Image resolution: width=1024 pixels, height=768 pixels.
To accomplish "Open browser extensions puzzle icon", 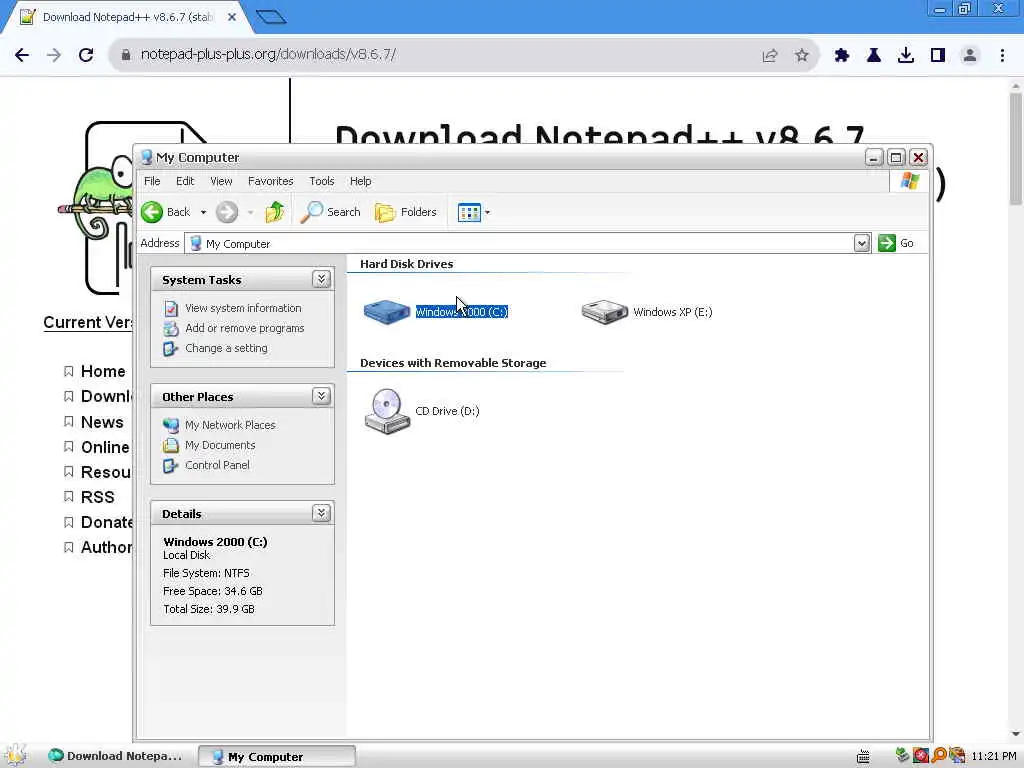I will (x=842, y=56).
